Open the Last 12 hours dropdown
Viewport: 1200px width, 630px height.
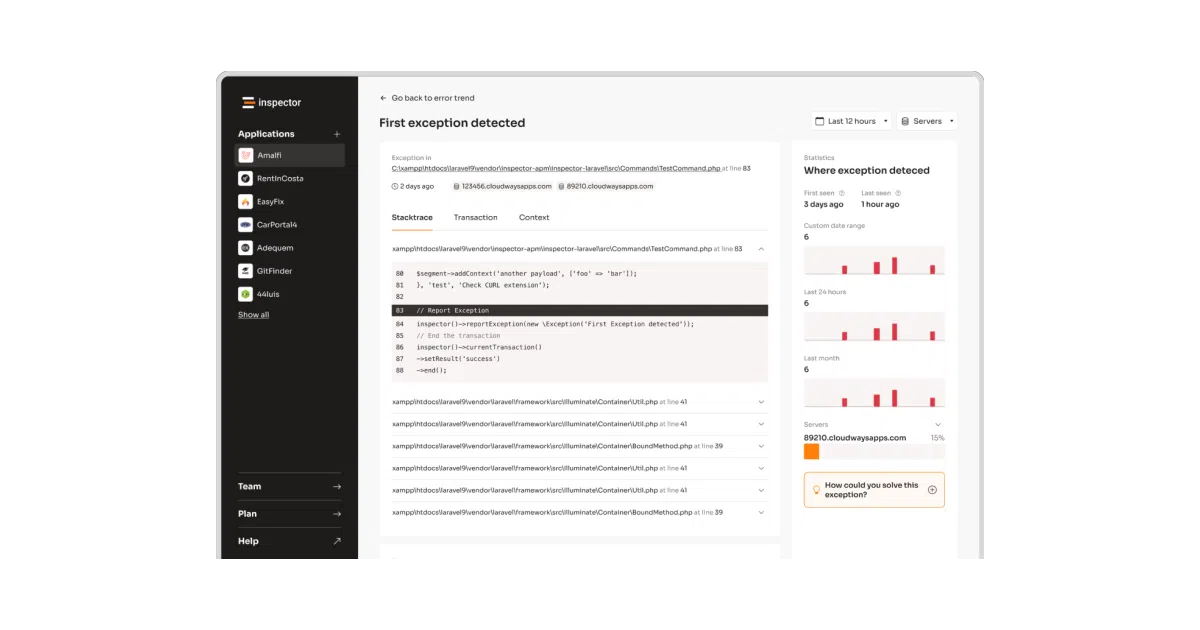pos(851,121)
